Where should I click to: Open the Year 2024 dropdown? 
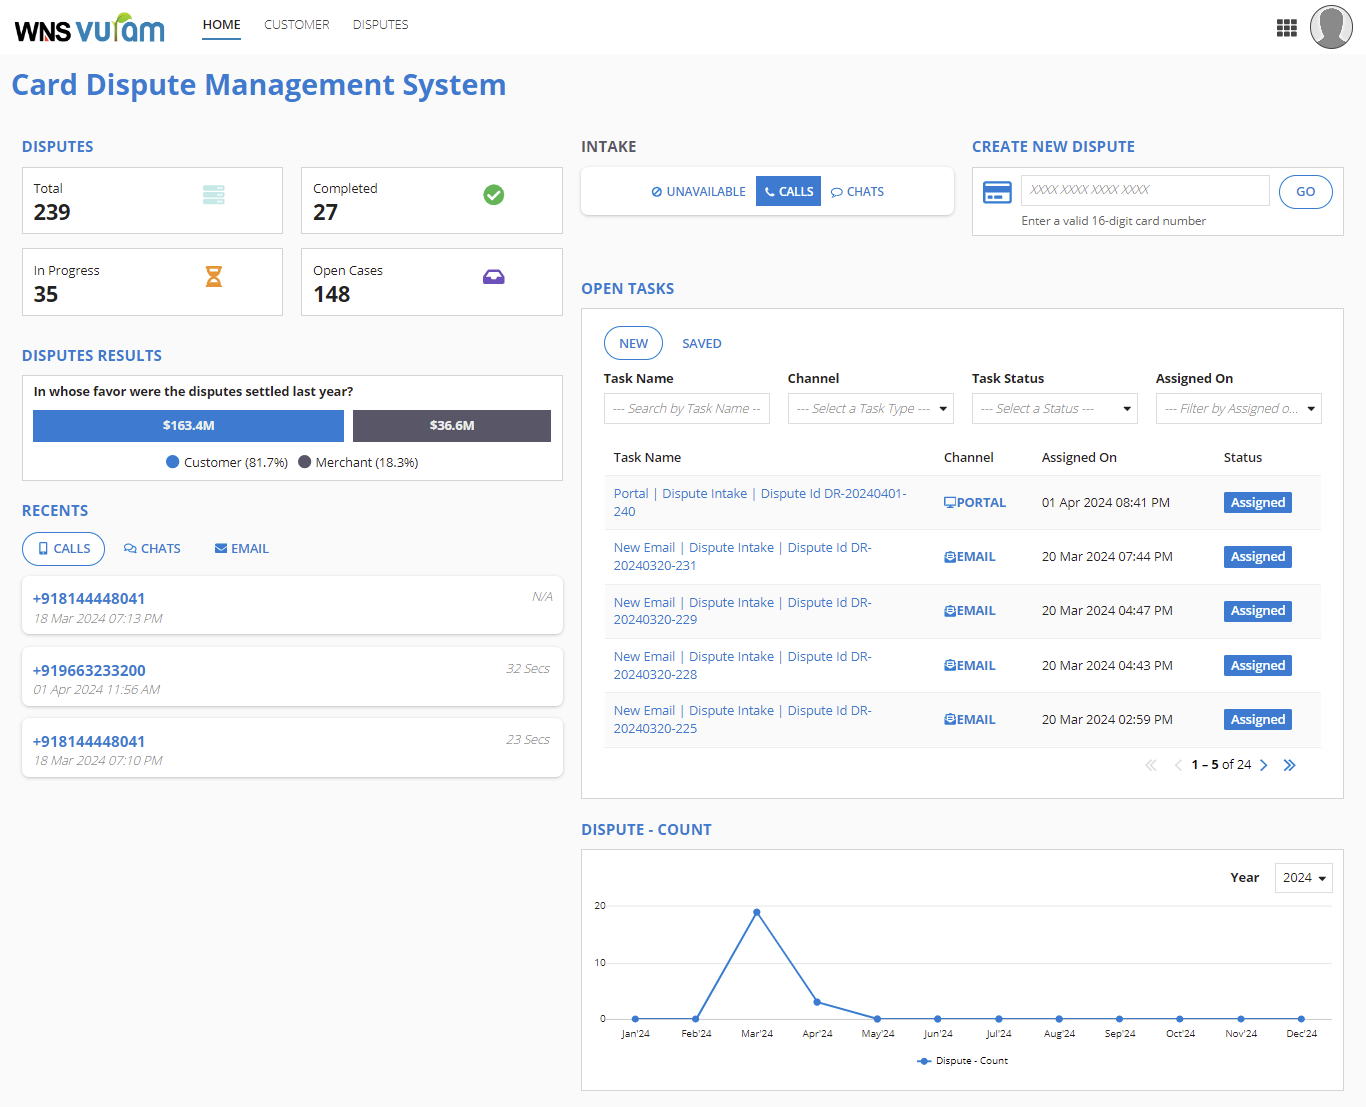click(x=1303, y=878)
